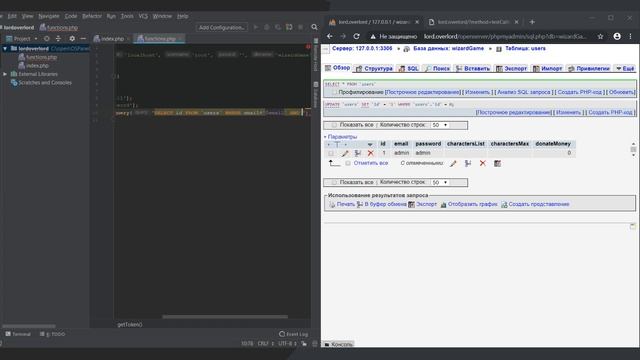Click export icon beside 'С отмеченными'
Viewport: 640px width, 360px height.
tap(497, 163)
